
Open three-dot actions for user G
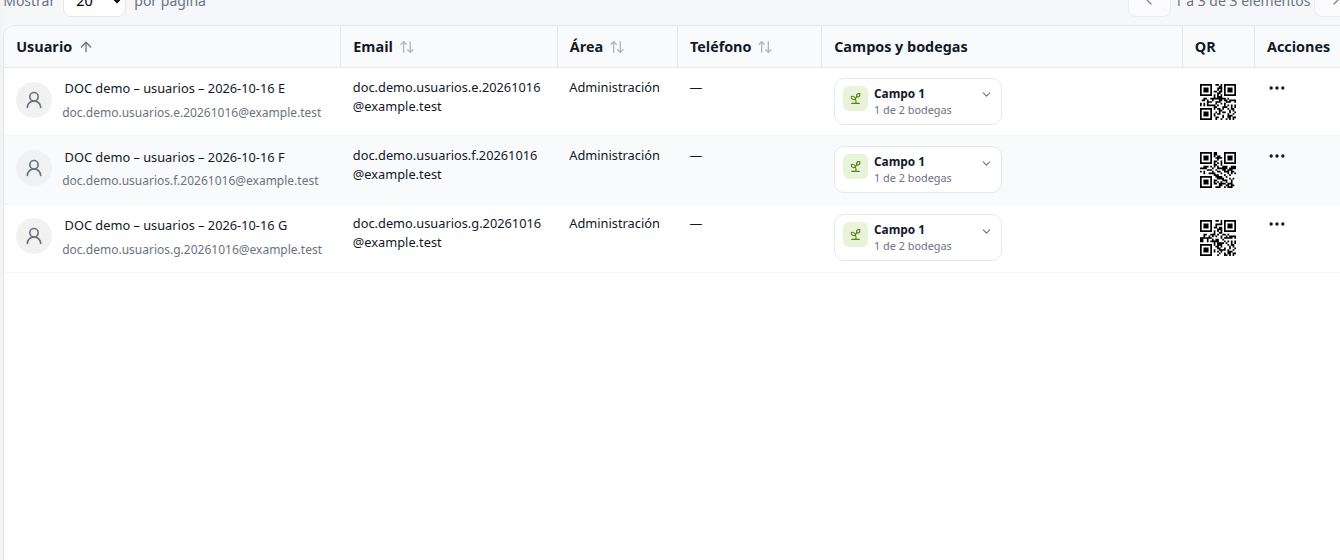point(1276,224)
